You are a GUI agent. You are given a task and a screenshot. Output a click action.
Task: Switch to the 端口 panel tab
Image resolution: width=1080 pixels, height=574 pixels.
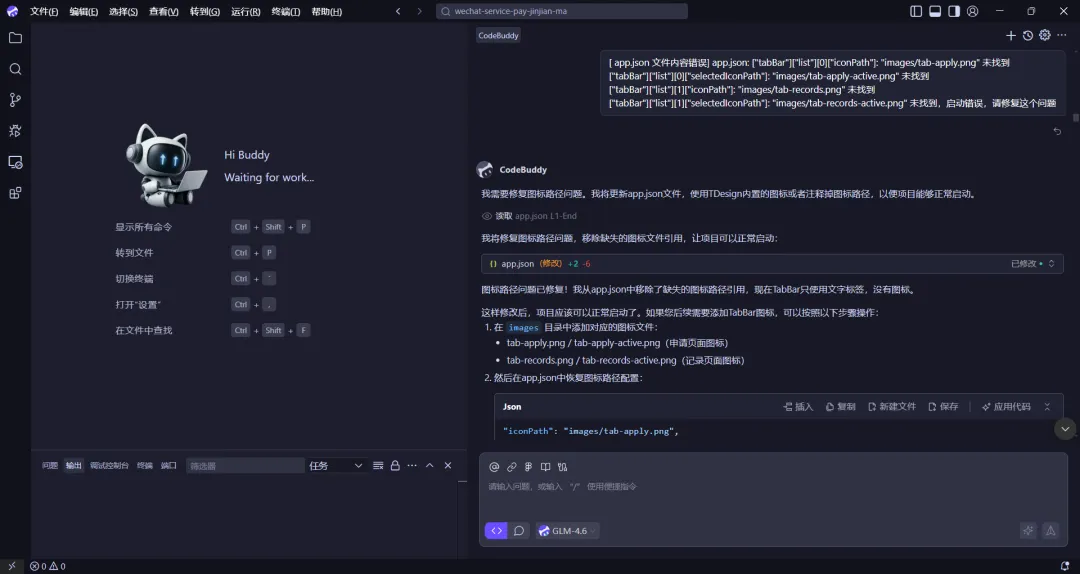(169, 466)
